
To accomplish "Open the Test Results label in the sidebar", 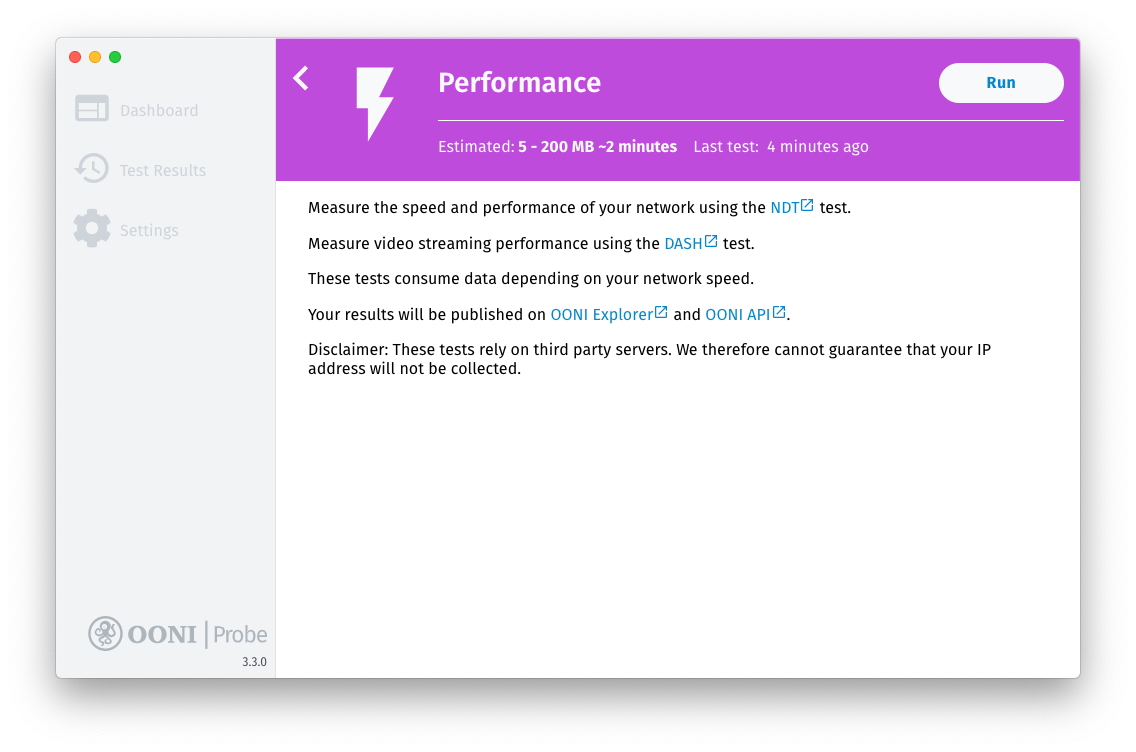I will click(x=163, y=170).
